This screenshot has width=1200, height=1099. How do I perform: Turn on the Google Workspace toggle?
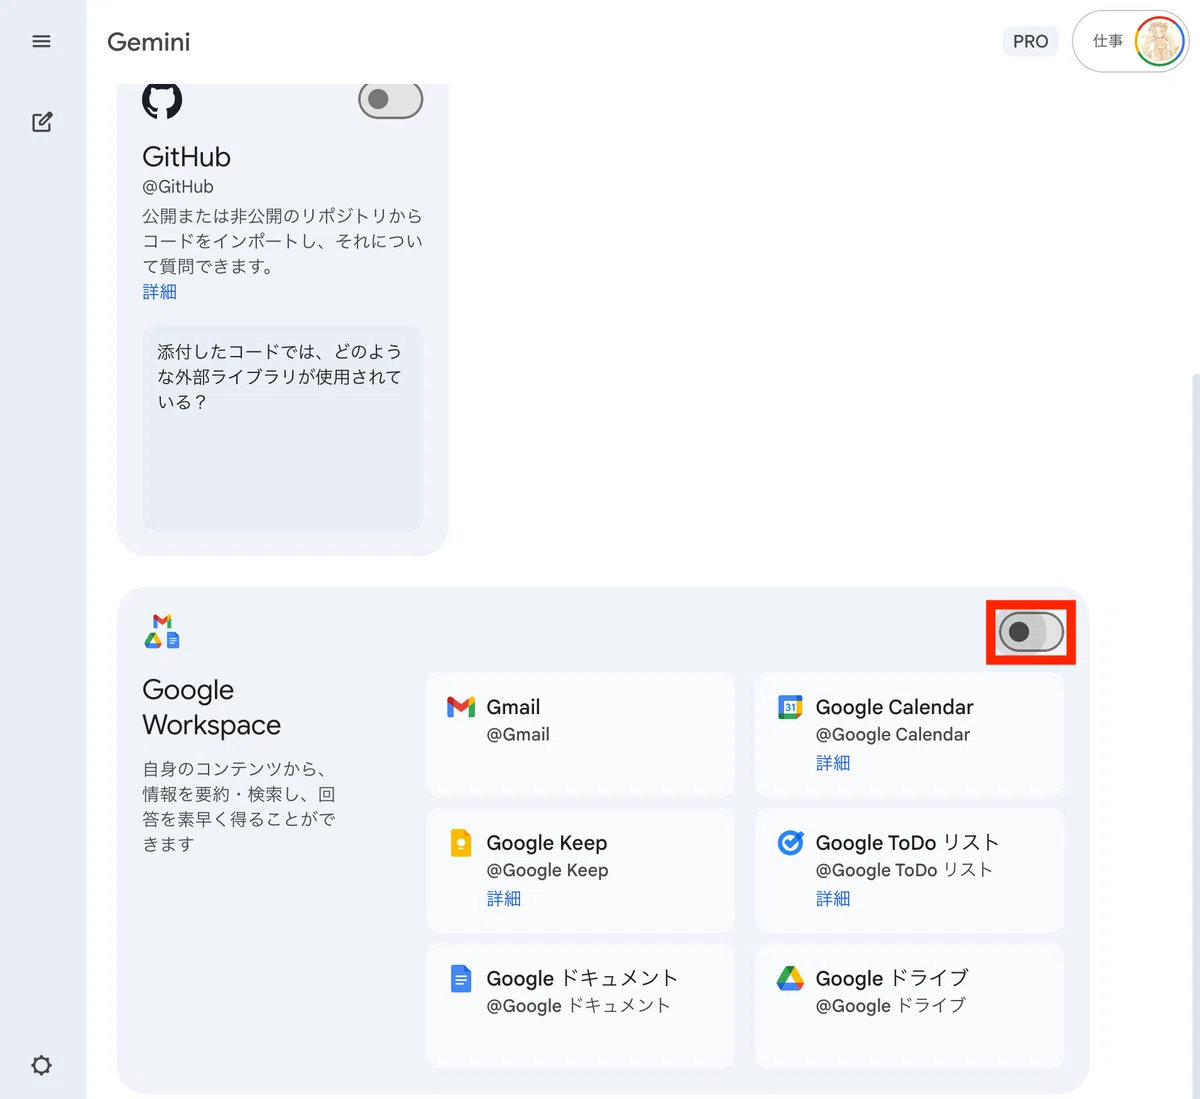(1031, 632)
